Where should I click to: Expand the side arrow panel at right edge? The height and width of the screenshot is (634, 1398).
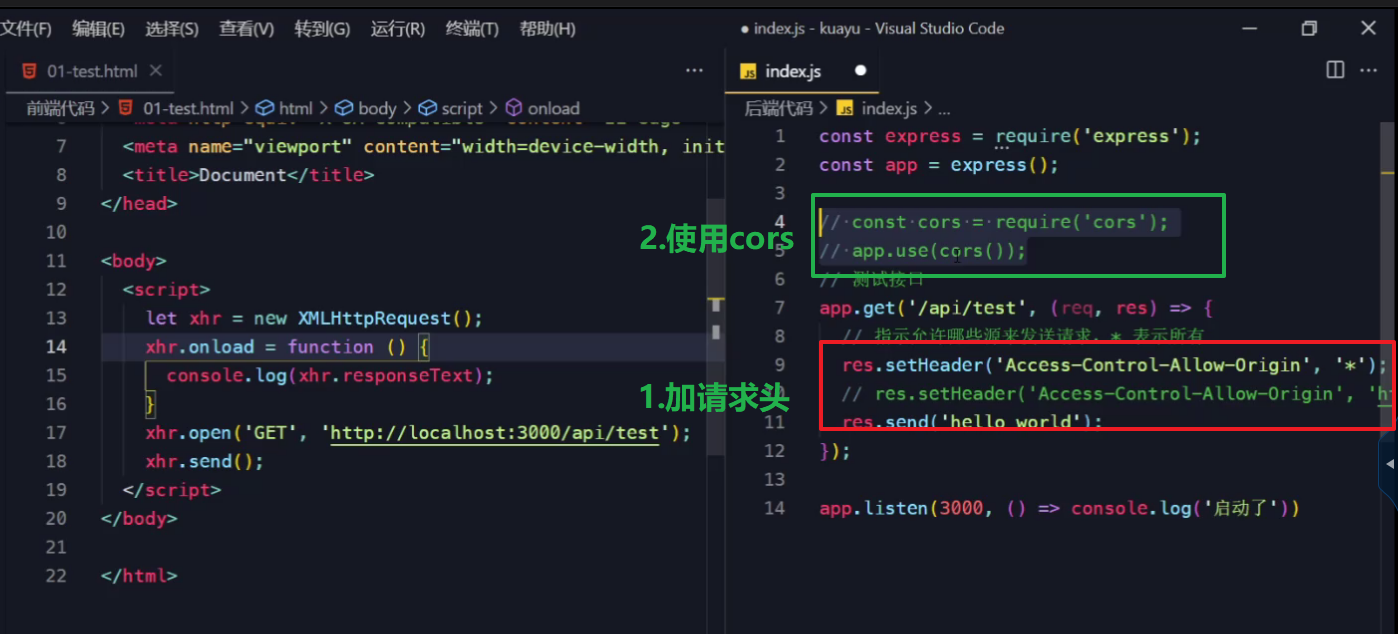1389,464
